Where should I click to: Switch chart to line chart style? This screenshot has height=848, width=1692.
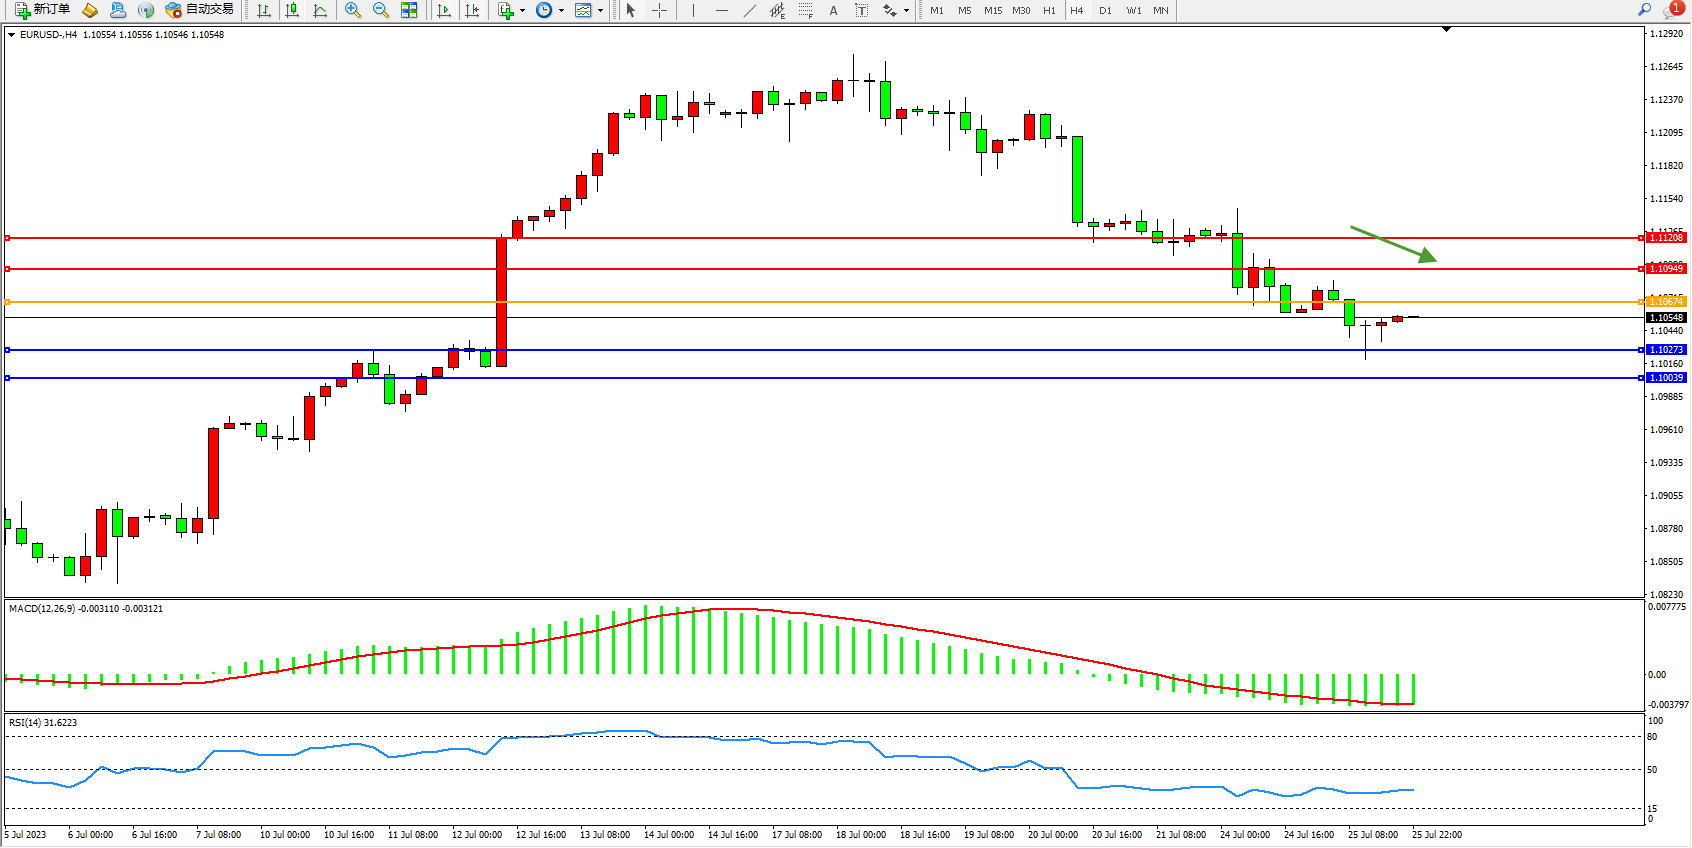[320, 10]
